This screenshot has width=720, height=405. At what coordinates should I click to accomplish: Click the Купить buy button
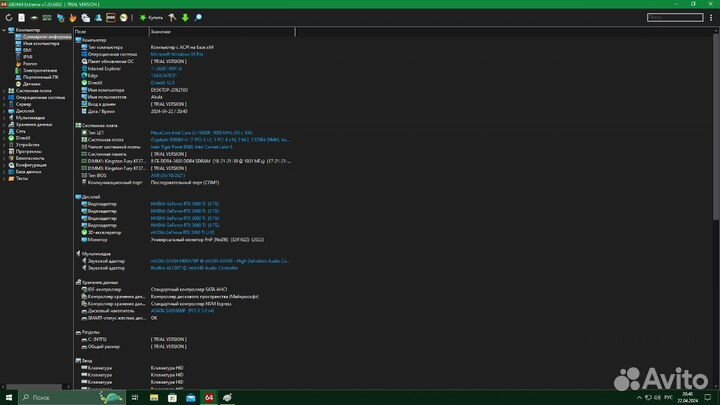pyautogui.click(x=151, y=17)
